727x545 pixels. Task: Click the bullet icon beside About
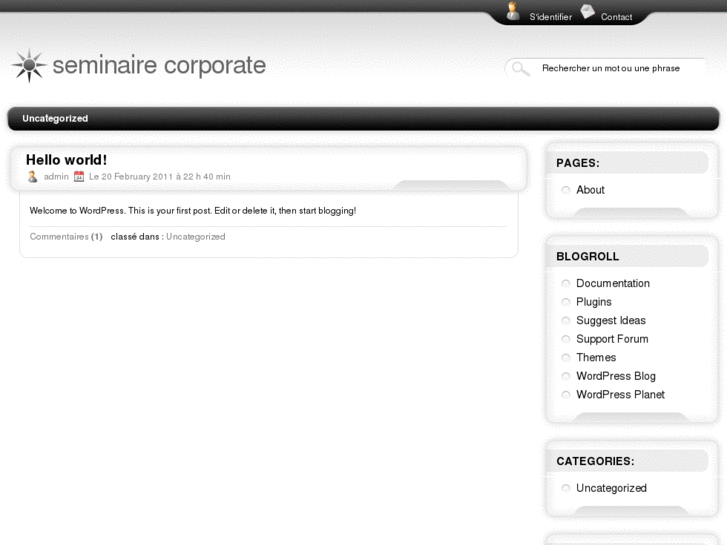(566, 190)
